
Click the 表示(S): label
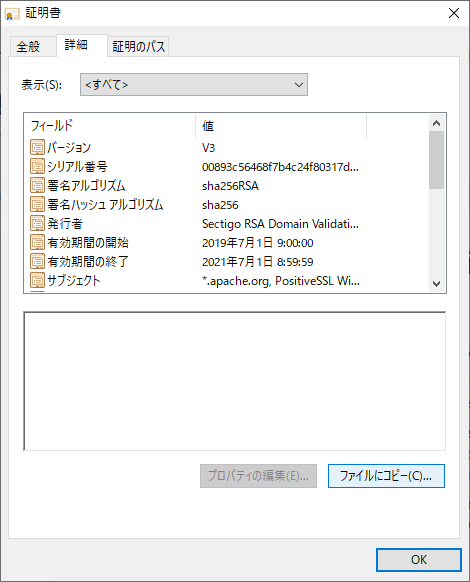[x=42, y=85]
